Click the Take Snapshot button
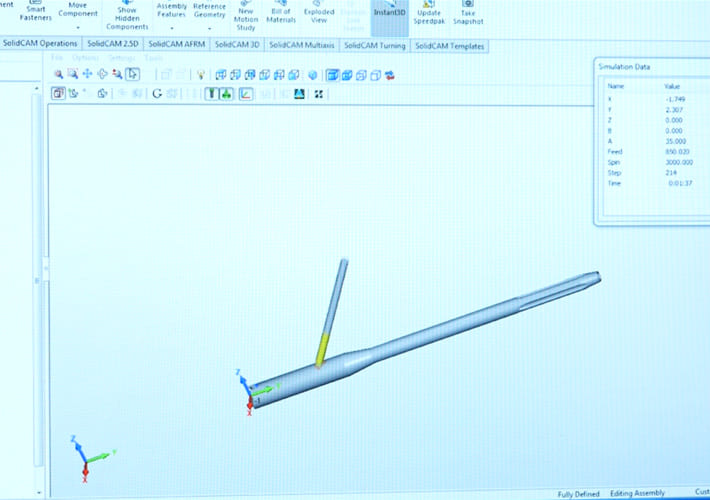This screenshot has height=500, width=710. click(468, 14)
